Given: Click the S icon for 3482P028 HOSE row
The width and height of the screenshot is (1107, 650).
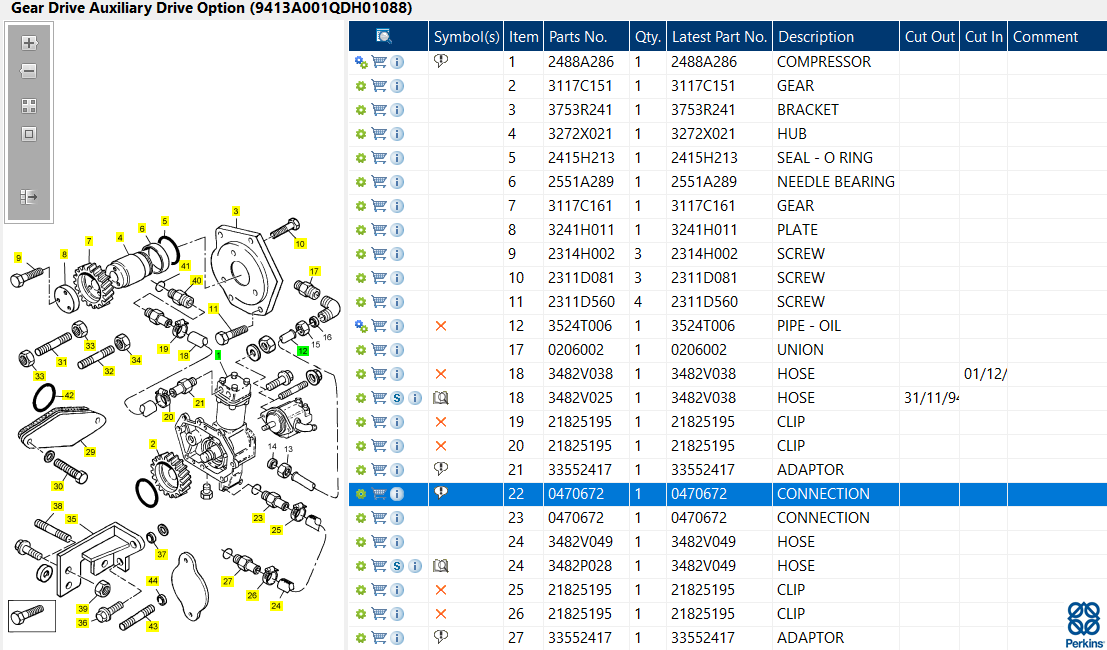Looking at the screenshot, I should coord(397,566).
